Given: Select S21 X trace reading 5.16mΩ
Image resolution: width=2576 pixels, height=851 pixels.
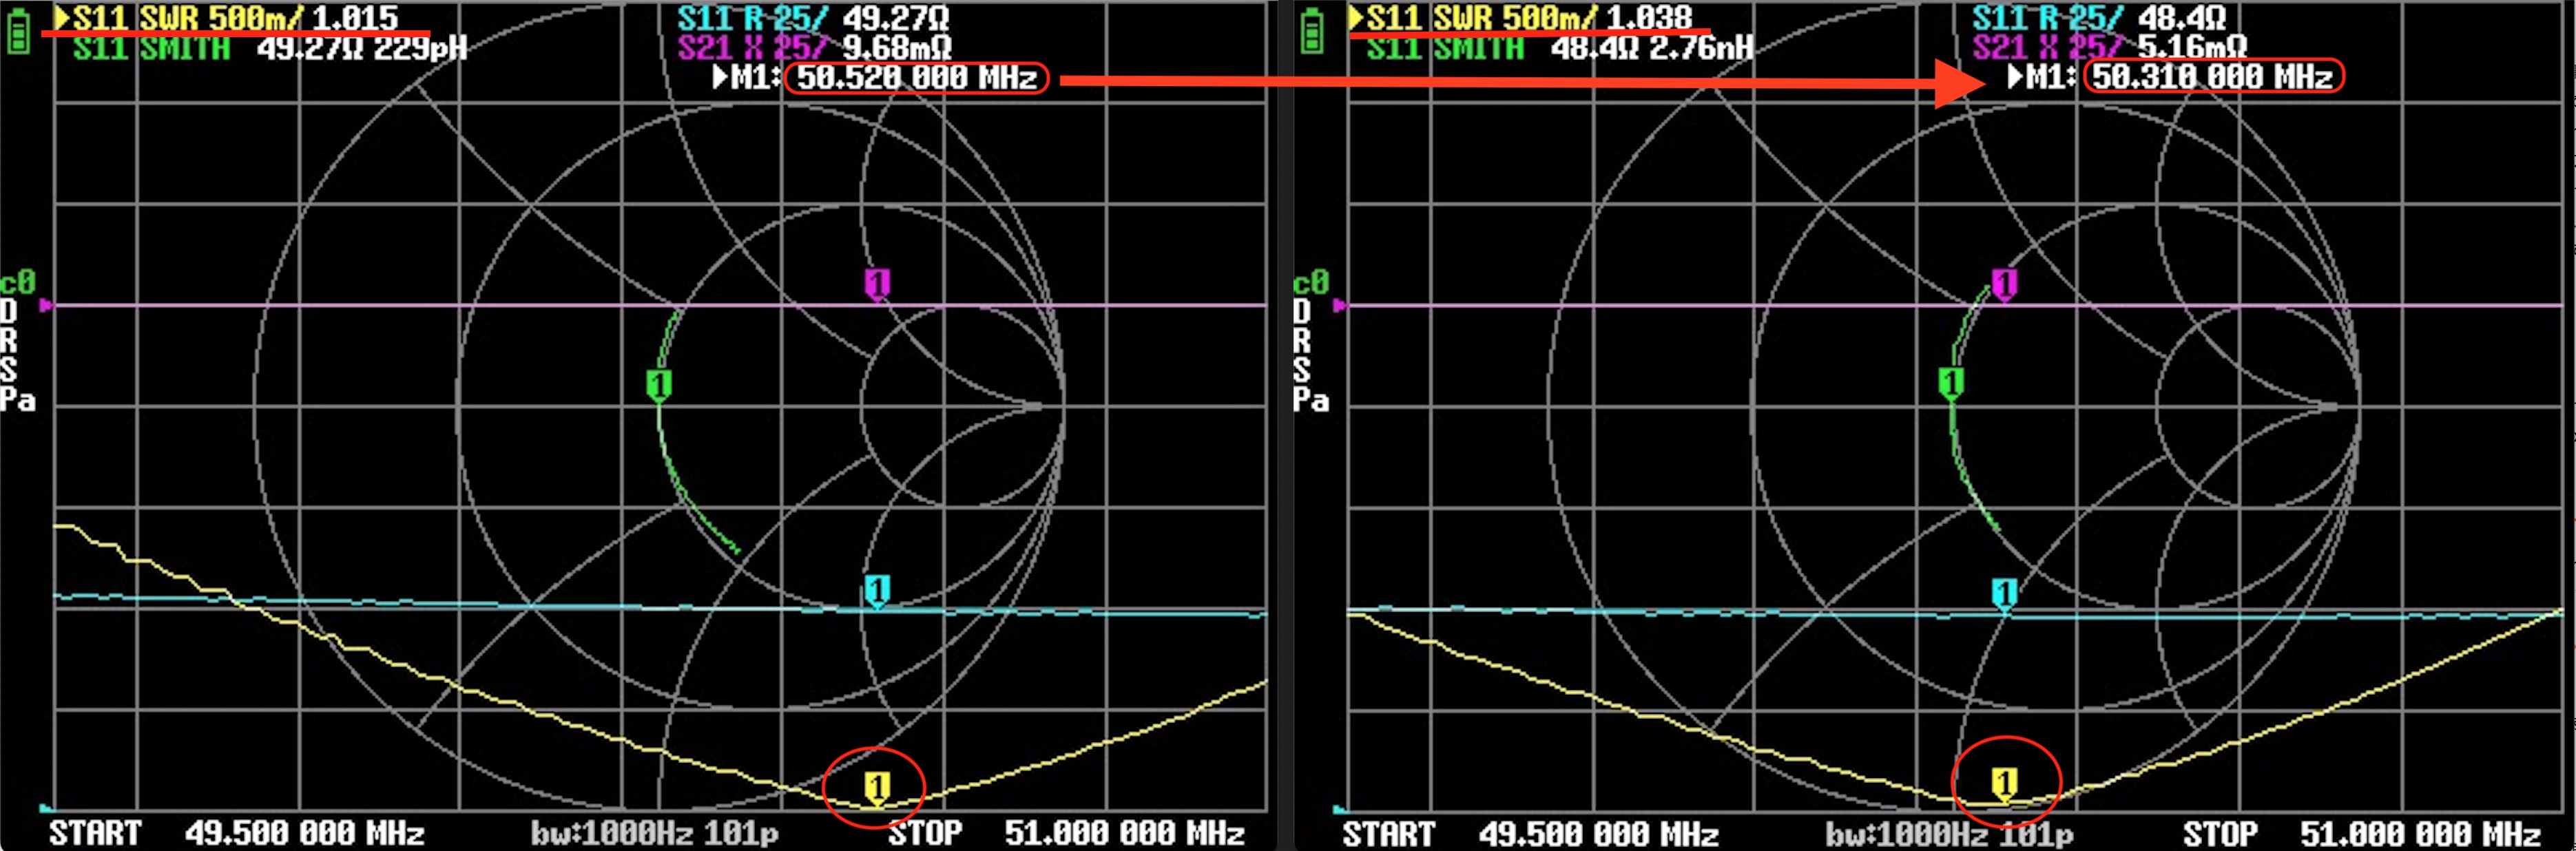Looking at the screenshot, I should tap(2109, 47).
